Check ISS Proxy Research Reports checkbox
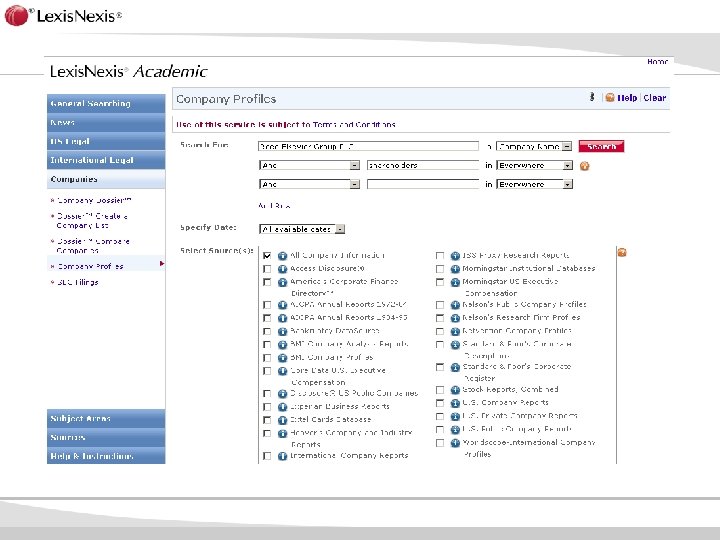Image resolution: width=720 pixels, height=540 pixels. click(x=440, y=256)
